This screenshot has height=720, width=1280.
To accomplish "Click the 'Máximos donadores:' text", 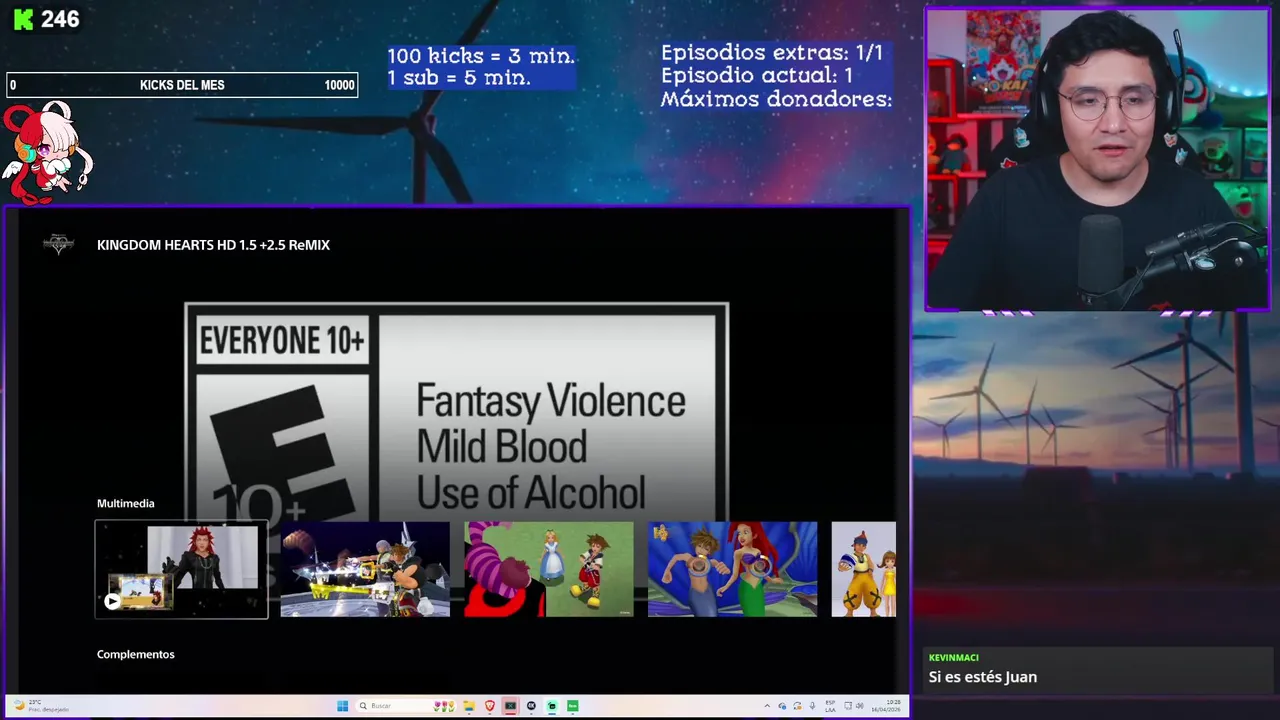I will tap(776, 99).
